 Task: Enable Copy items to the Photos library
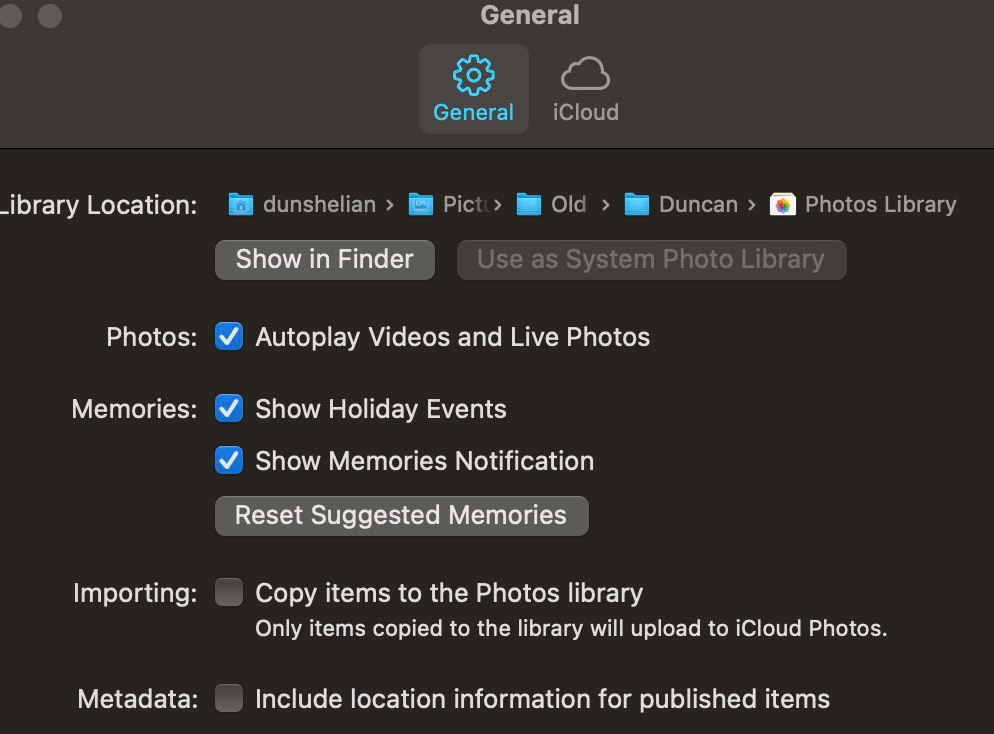(x=229, y=592)
